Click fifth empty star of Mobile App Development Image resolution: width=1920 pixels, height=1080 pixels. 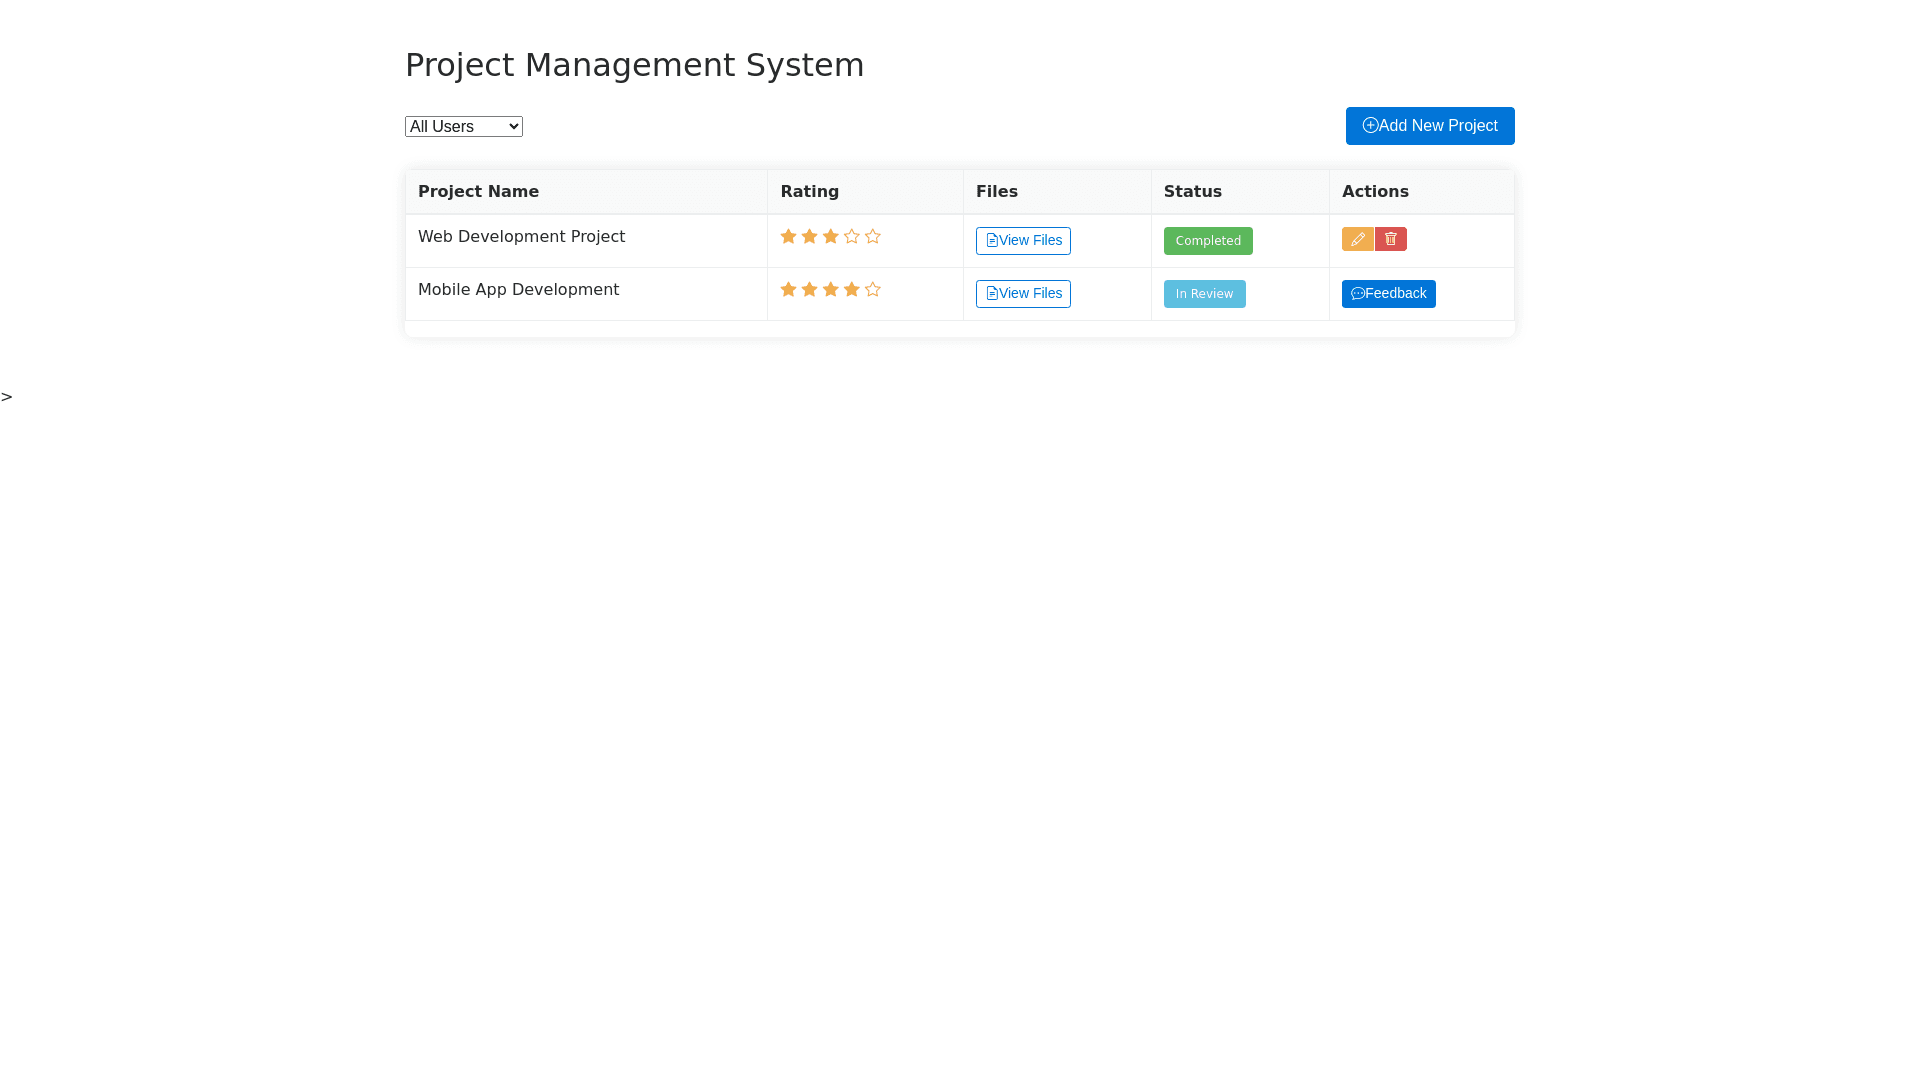(x=872, y=290)
